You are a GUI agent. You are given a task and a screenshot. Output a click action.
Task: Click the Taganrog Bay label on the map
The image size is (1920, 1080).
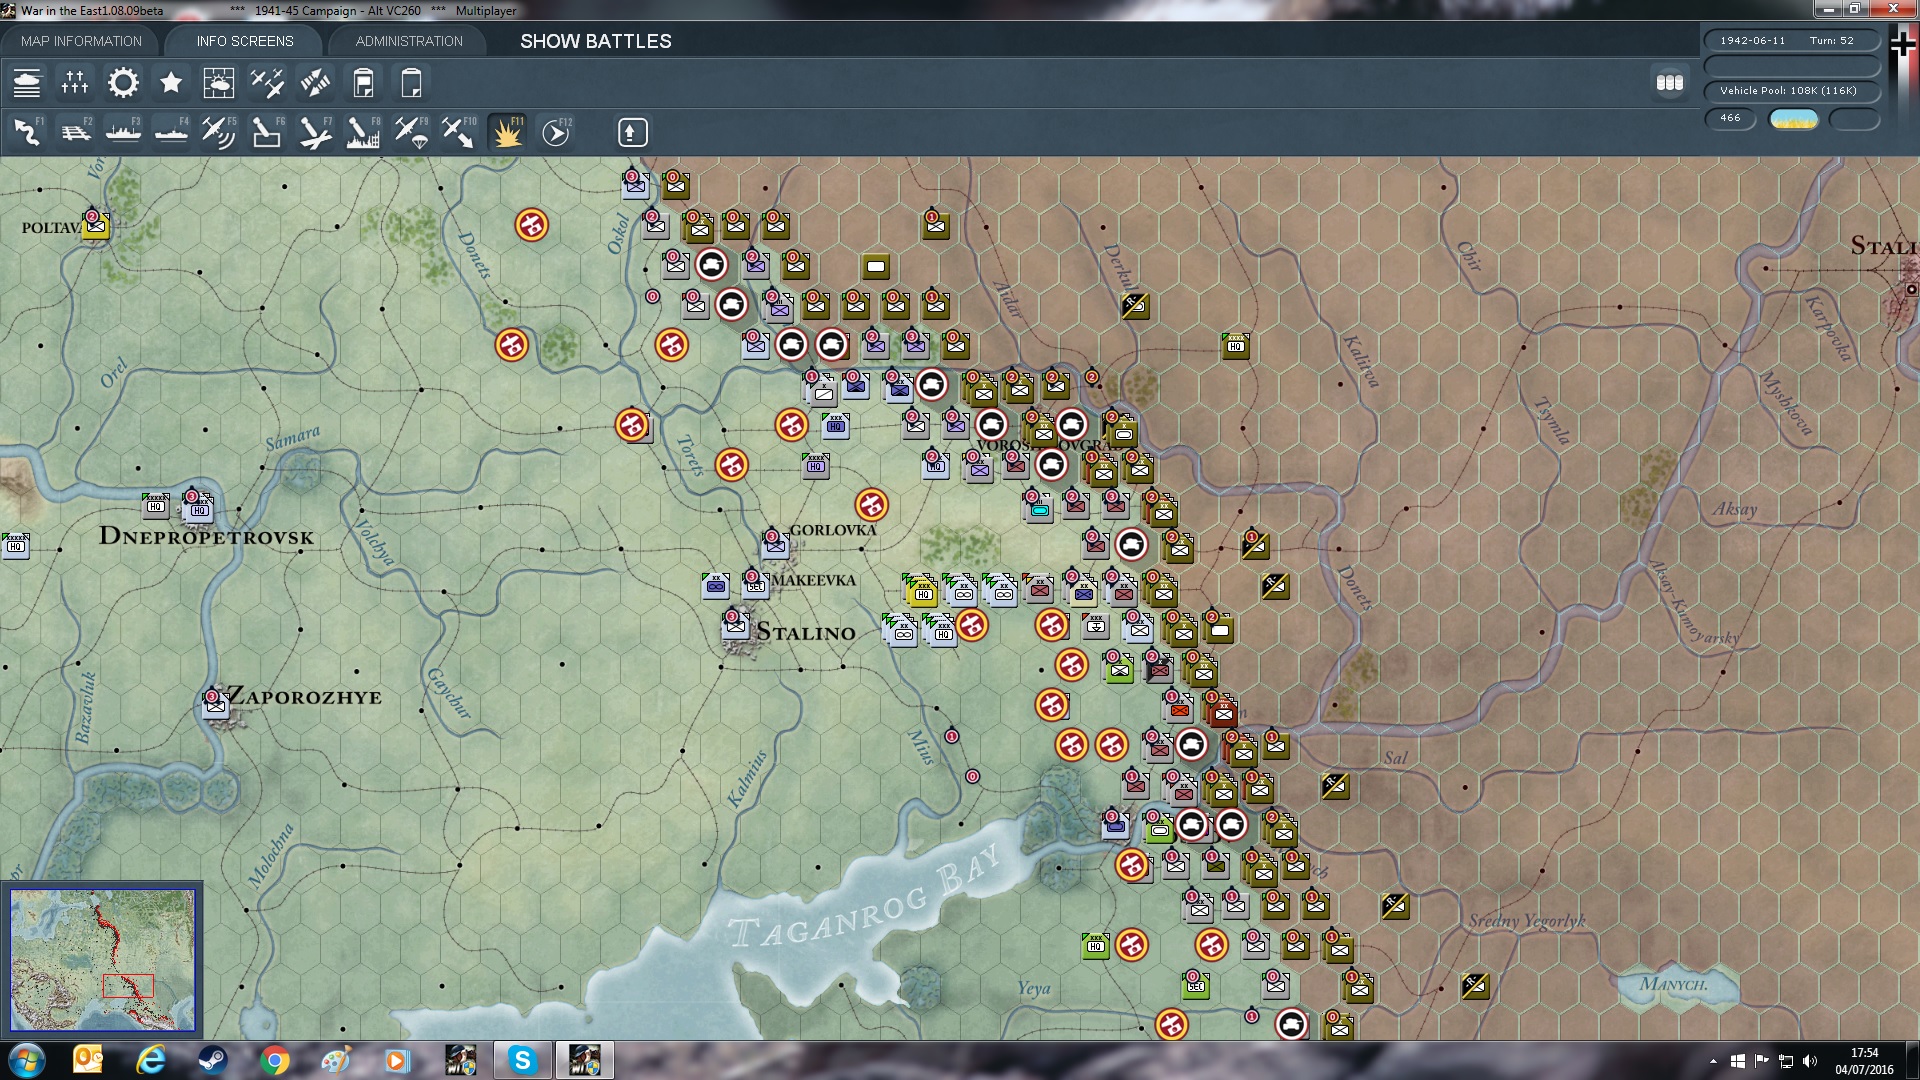click(864, 898)
